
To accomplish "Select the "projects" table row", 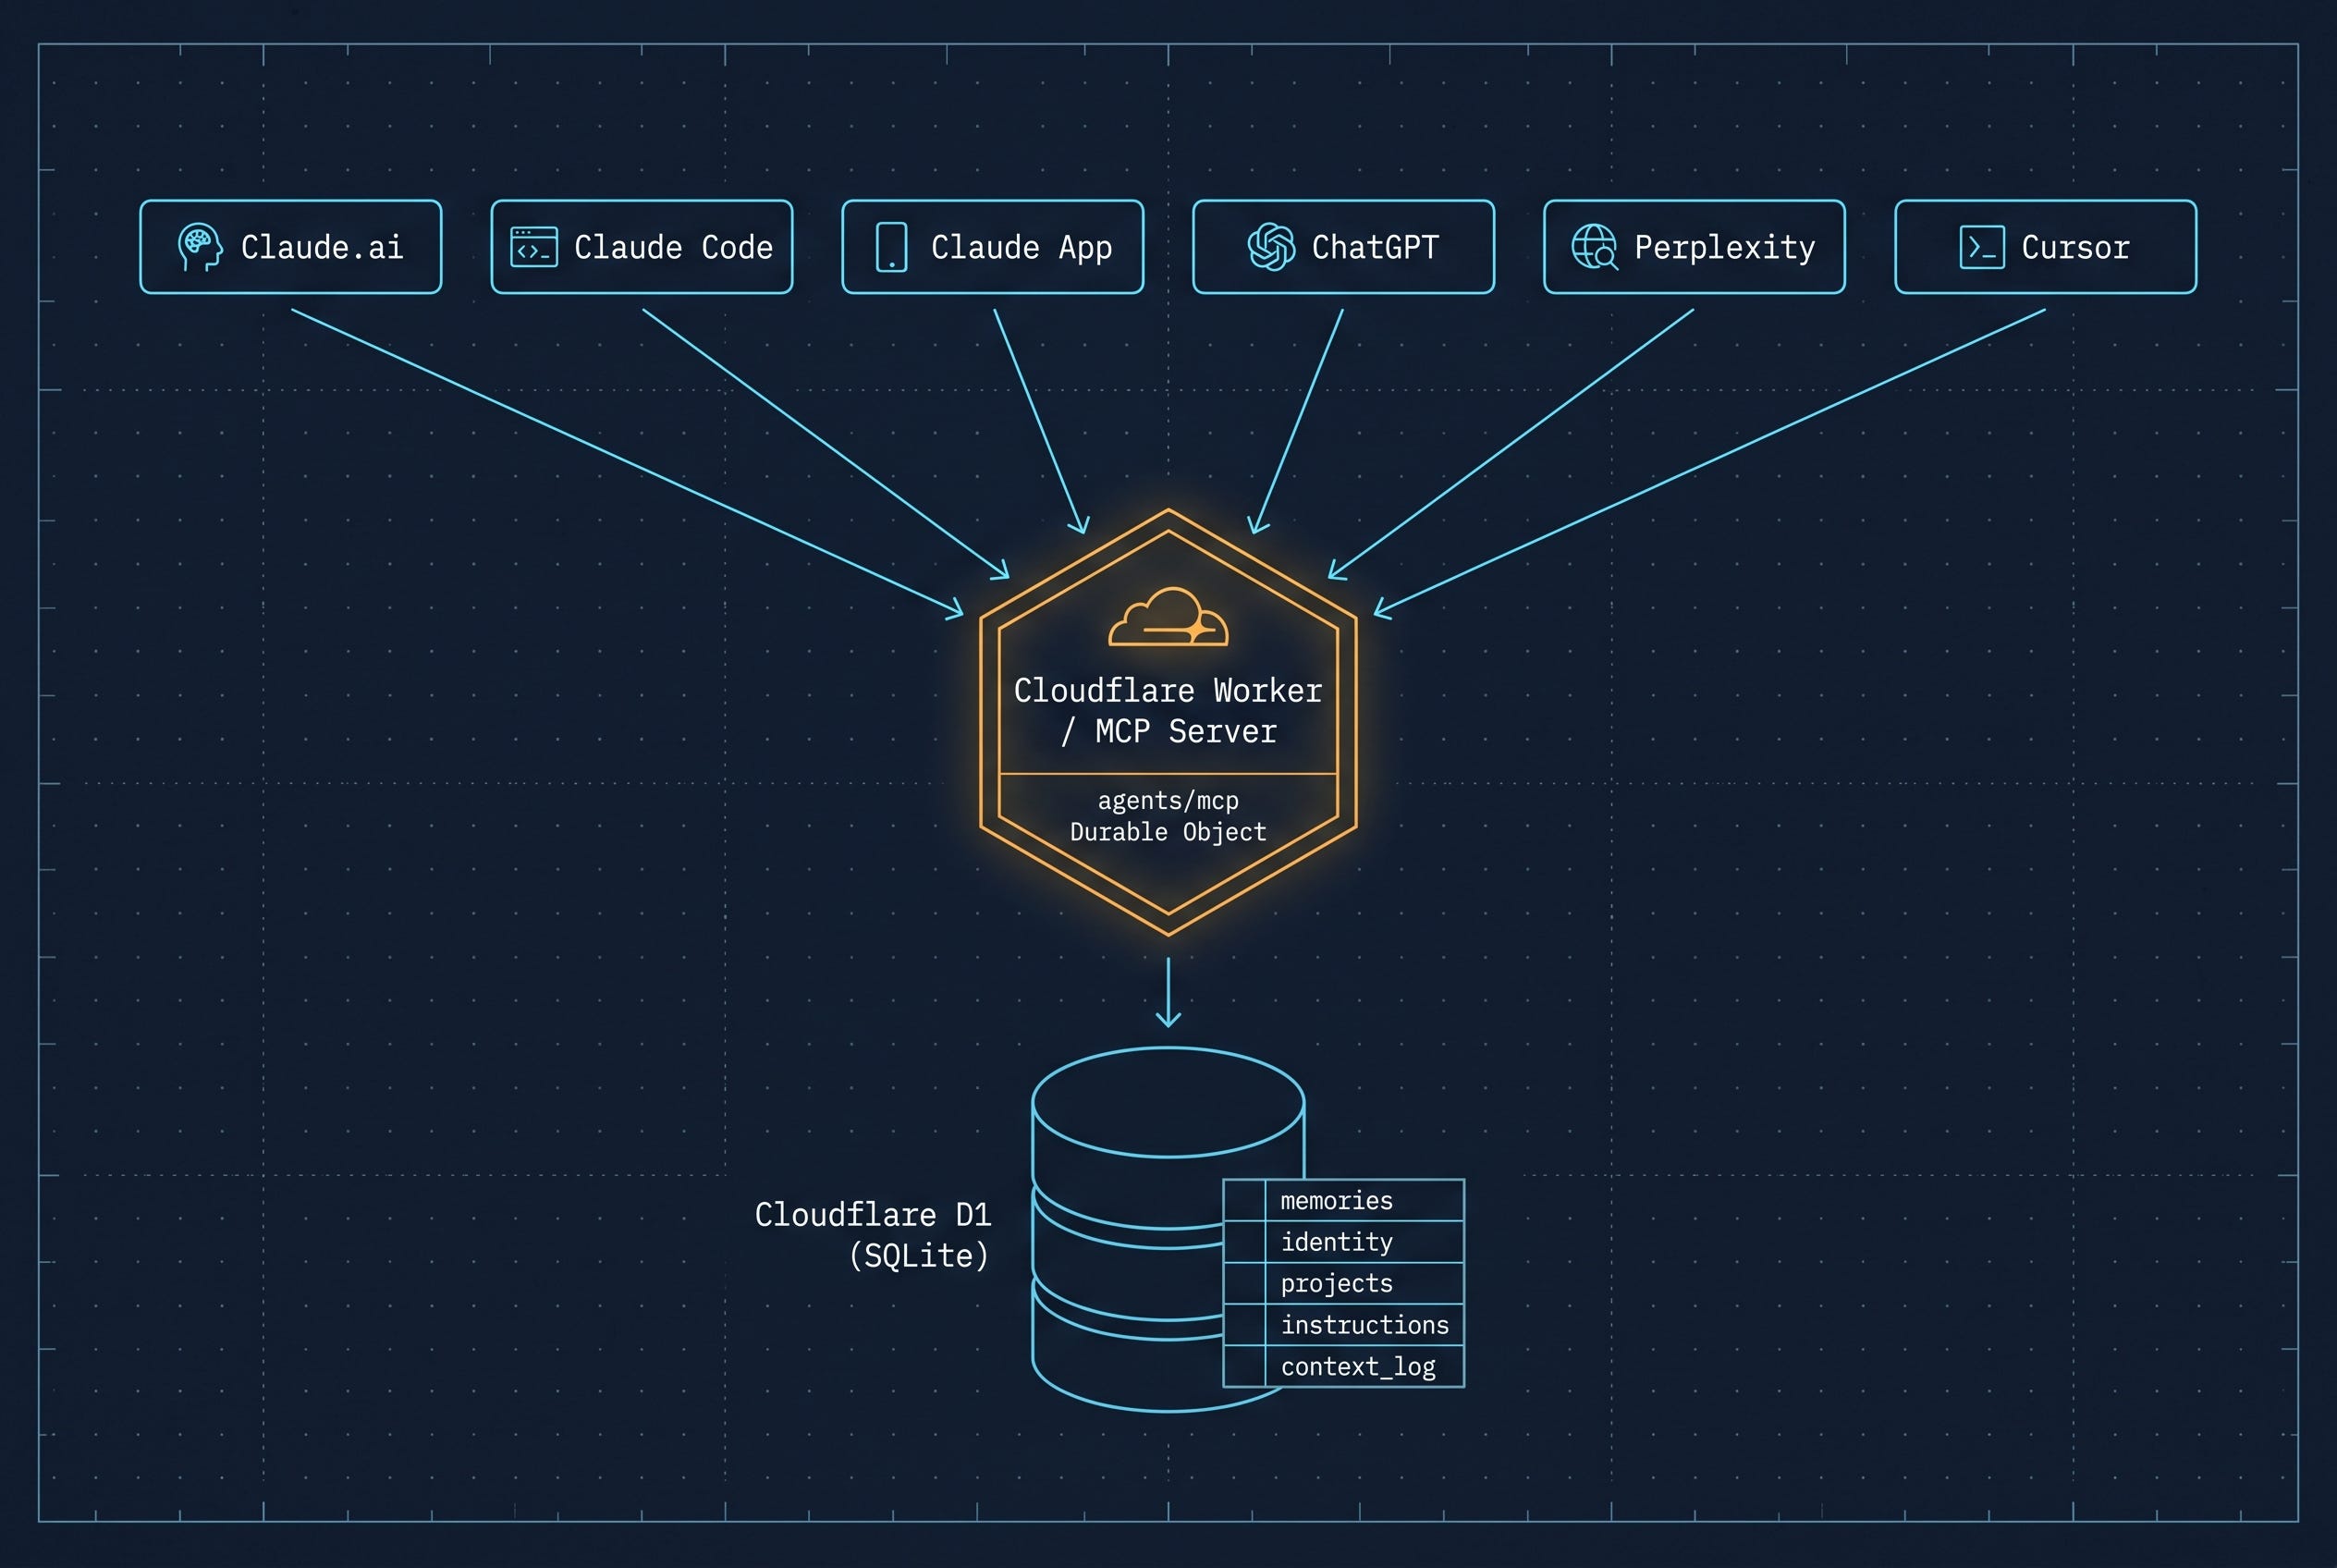I will tap(1344, 1284).
